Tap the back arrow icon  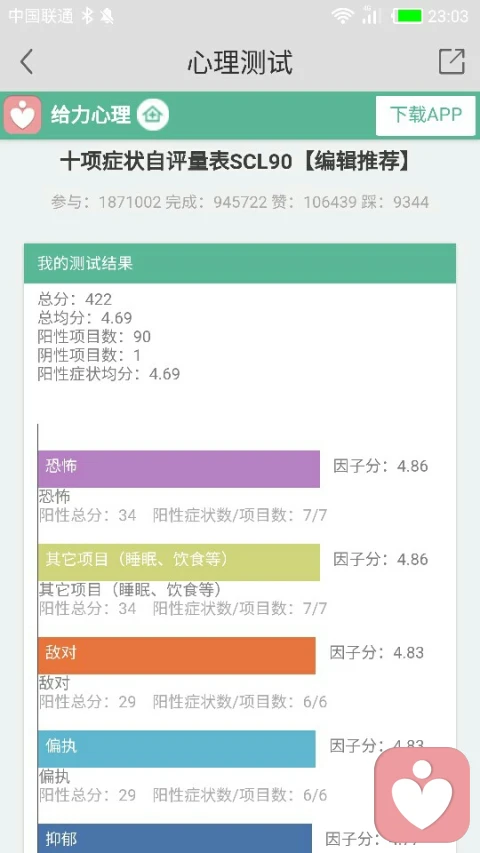click(27, 61)
